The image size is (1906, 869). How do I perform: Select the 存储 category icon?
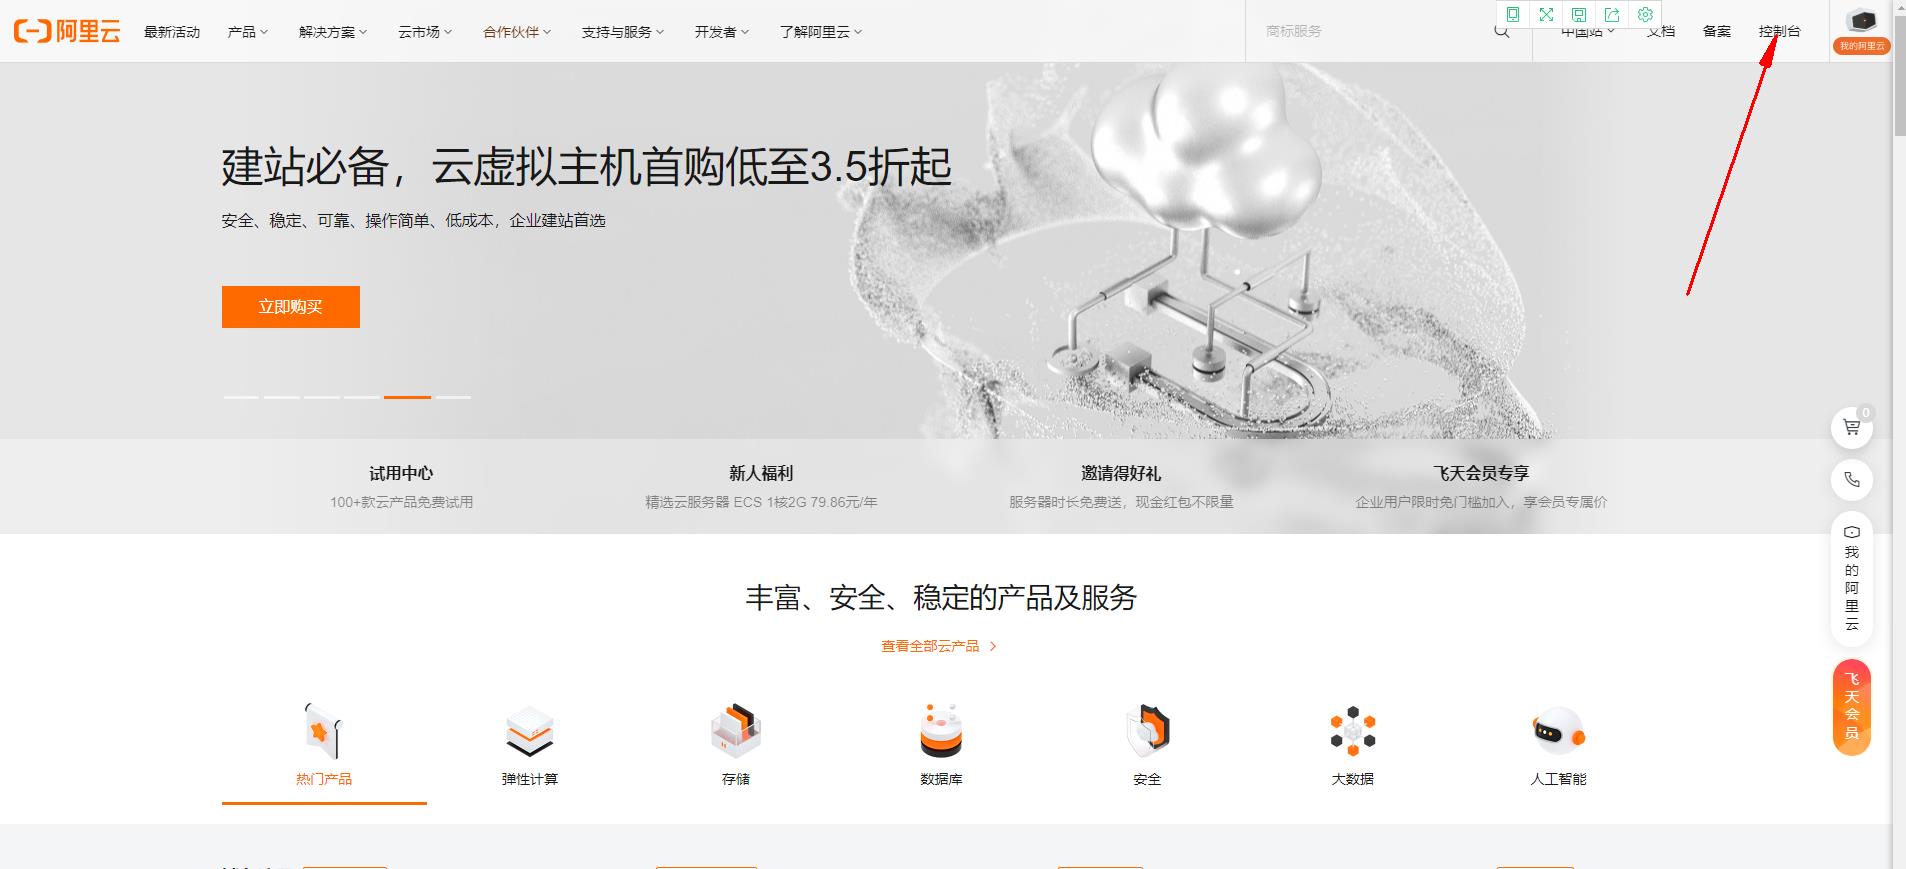coord(736,732)
